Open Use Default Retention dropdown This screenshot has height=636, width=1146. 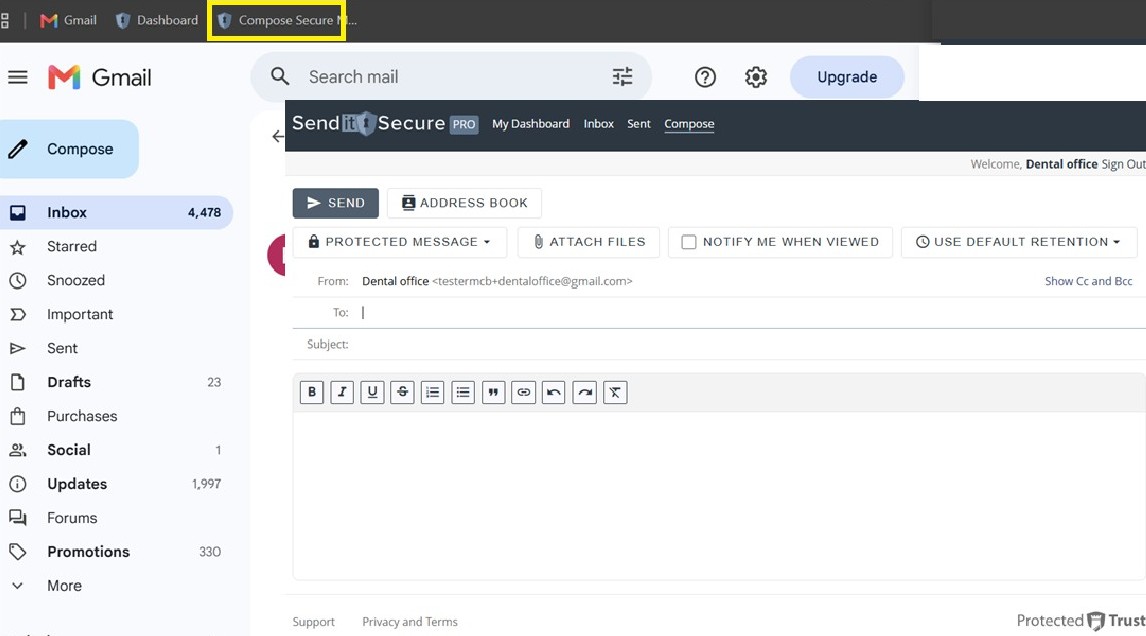(1019, 242)
